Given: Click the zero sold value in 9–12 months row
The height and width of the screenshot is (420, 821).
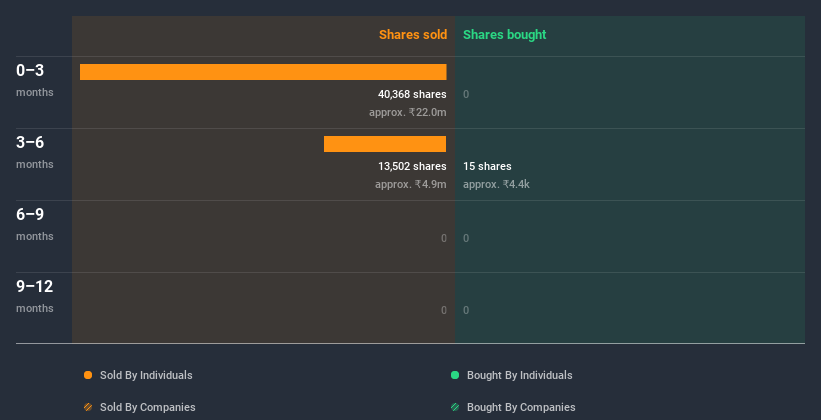Looking at the screenshot, I should (444, 310).
